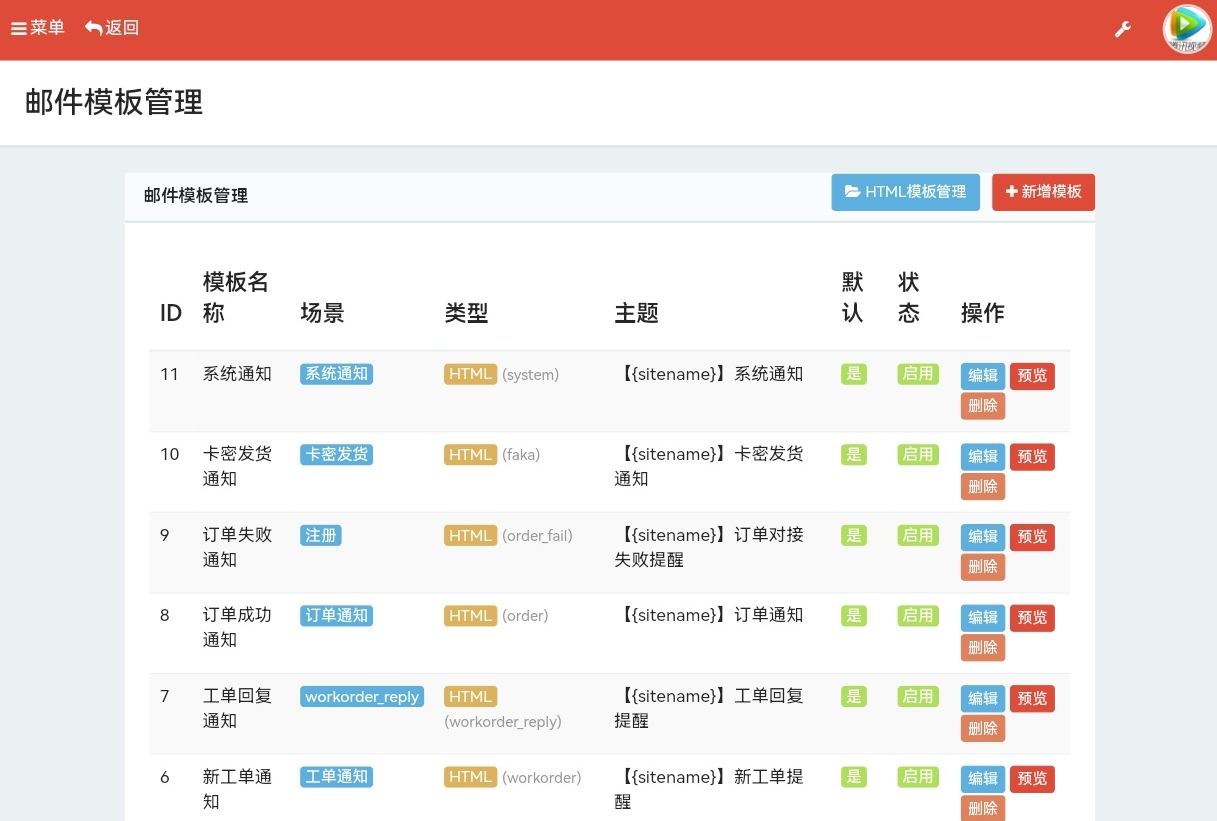The height and width of the screenshot is (821, 1217).
Task: Edit the 新工单通知 template
Action: click(x=983, y=779)
